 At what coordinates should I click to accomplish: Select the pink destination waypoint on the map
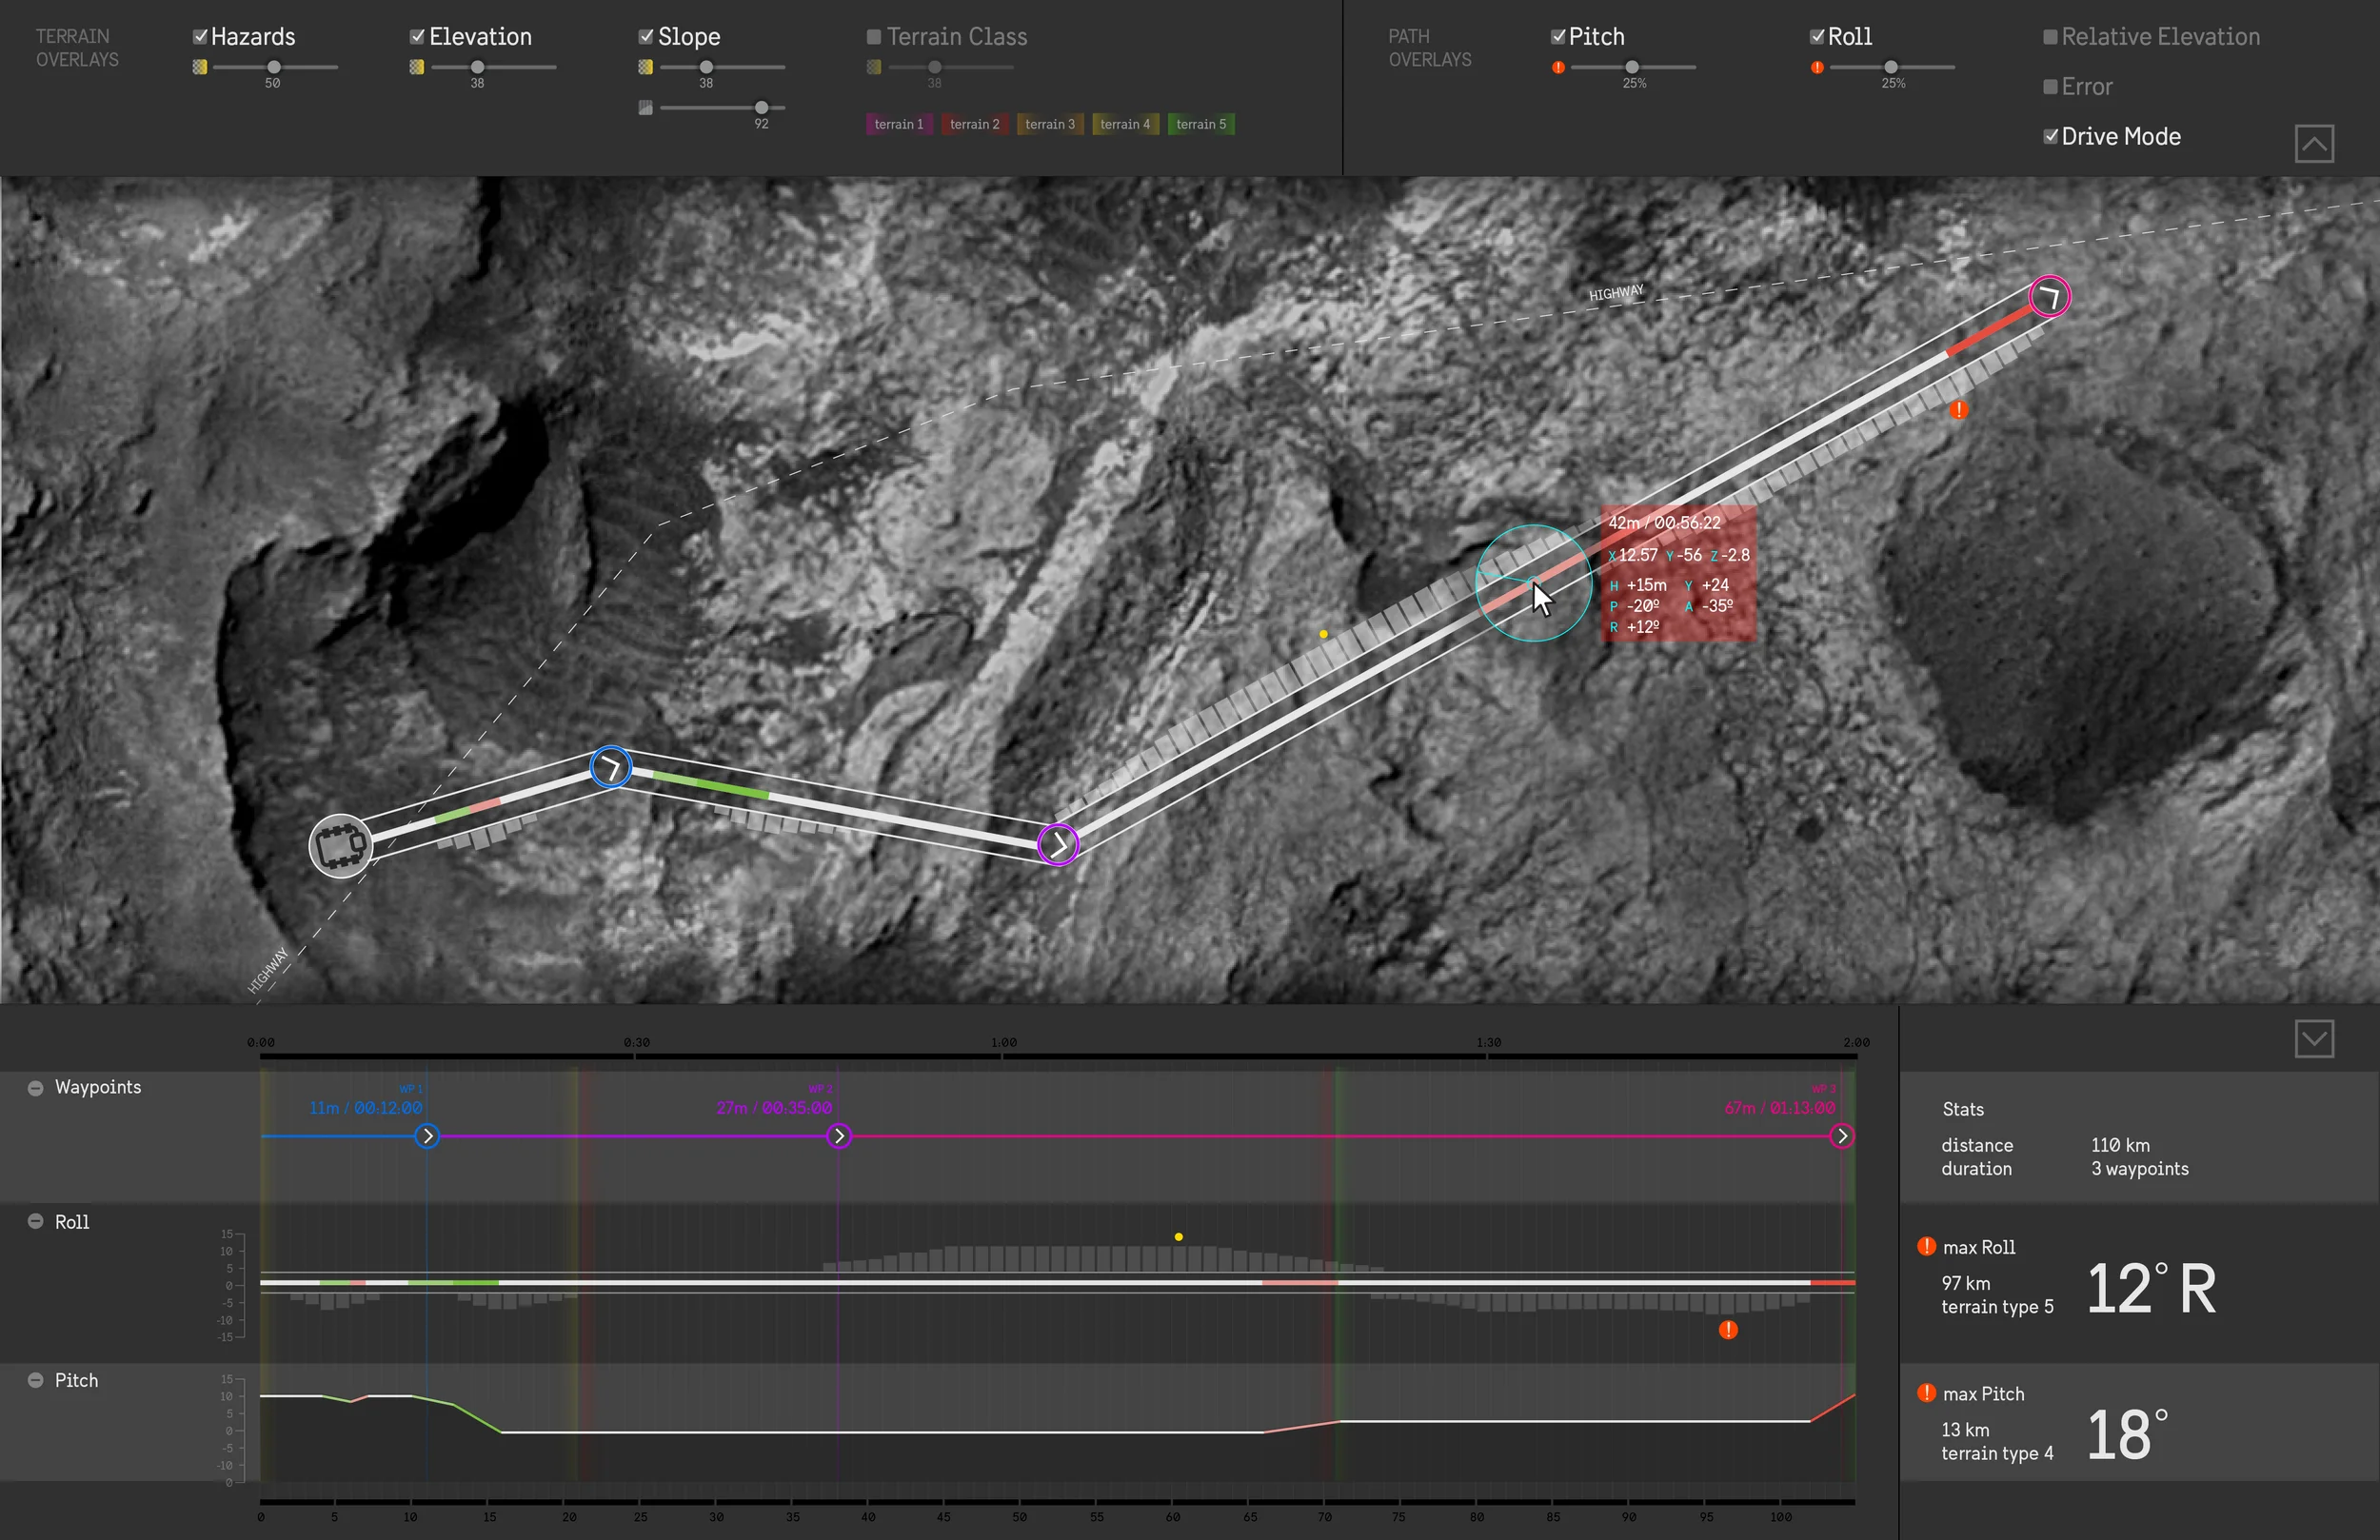[2049, 296]
